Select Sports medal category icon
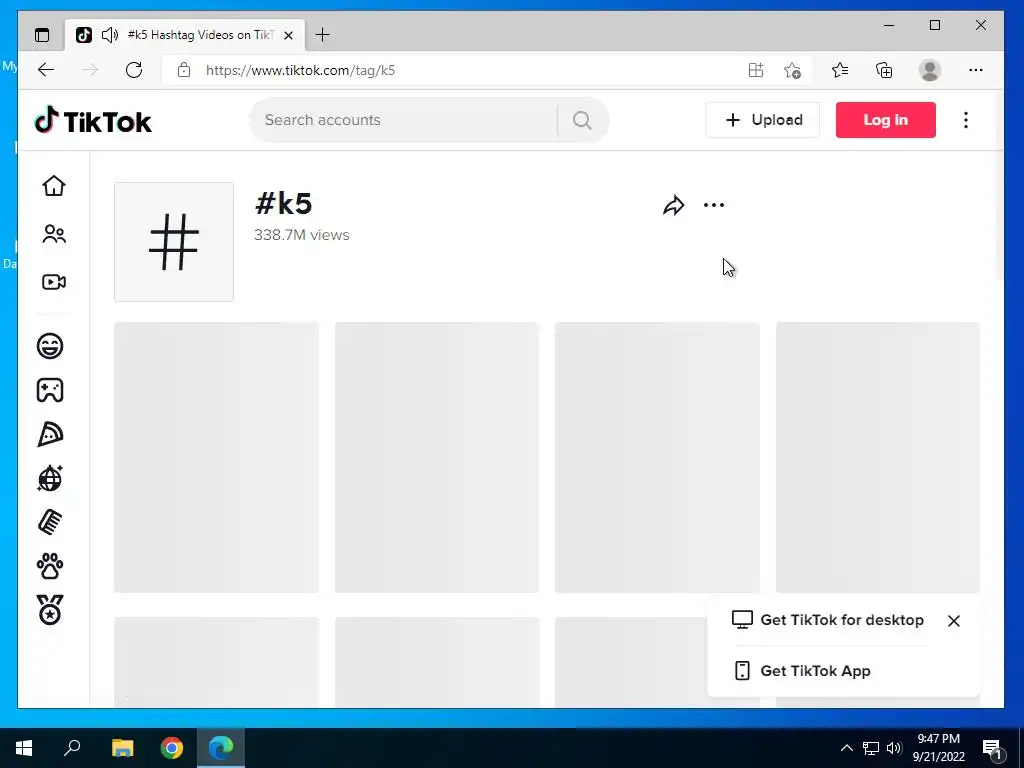 point(50,610)
